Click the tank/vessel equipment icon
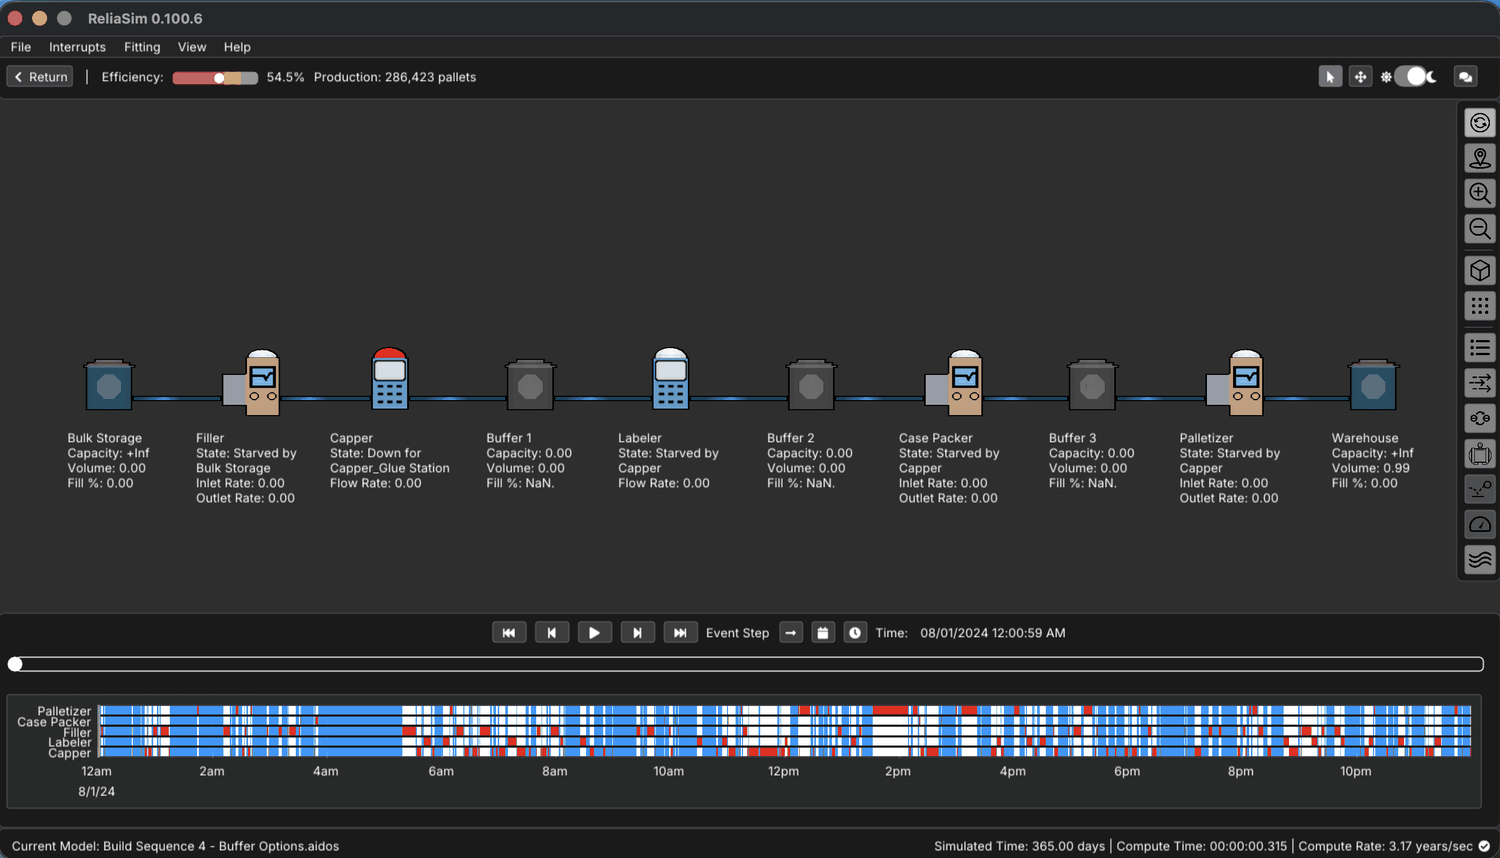The width and height of the screenshot is (1500, 858). point(1480,454)
